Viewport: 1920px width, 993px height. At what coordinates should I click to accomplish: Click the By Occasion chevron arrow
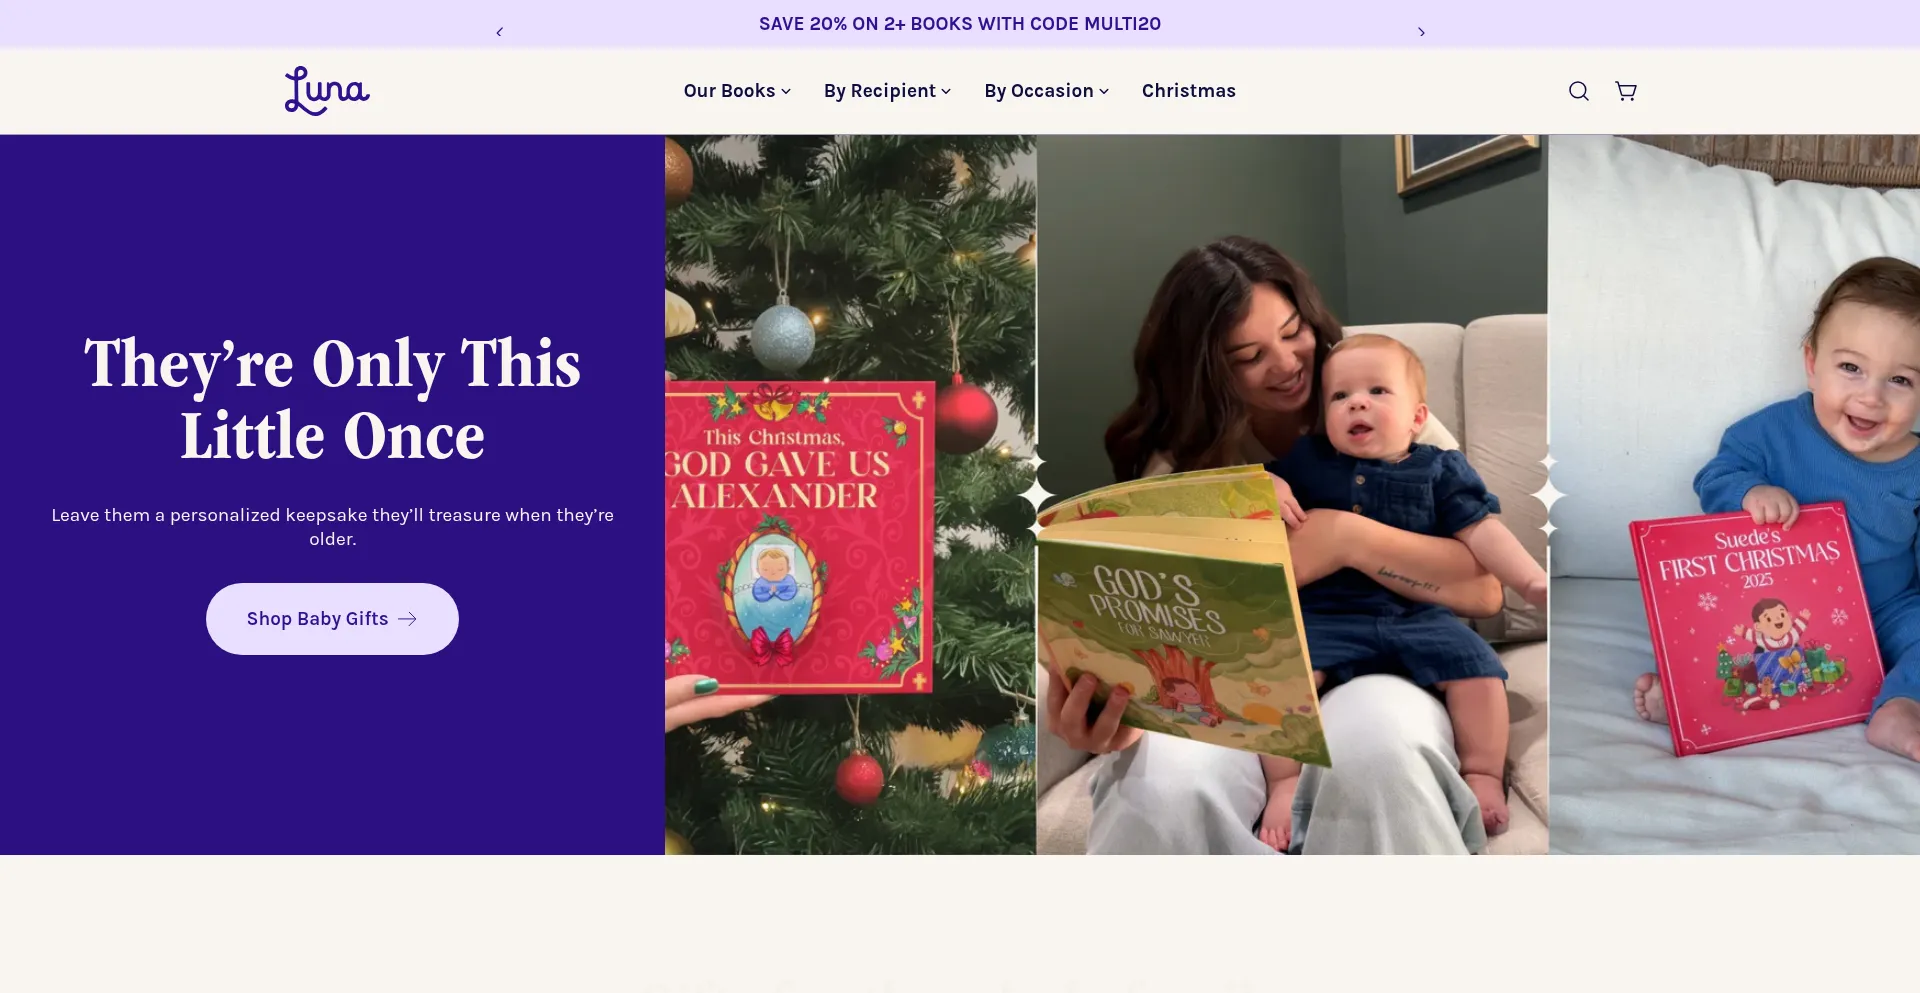tap(1104, 92)
